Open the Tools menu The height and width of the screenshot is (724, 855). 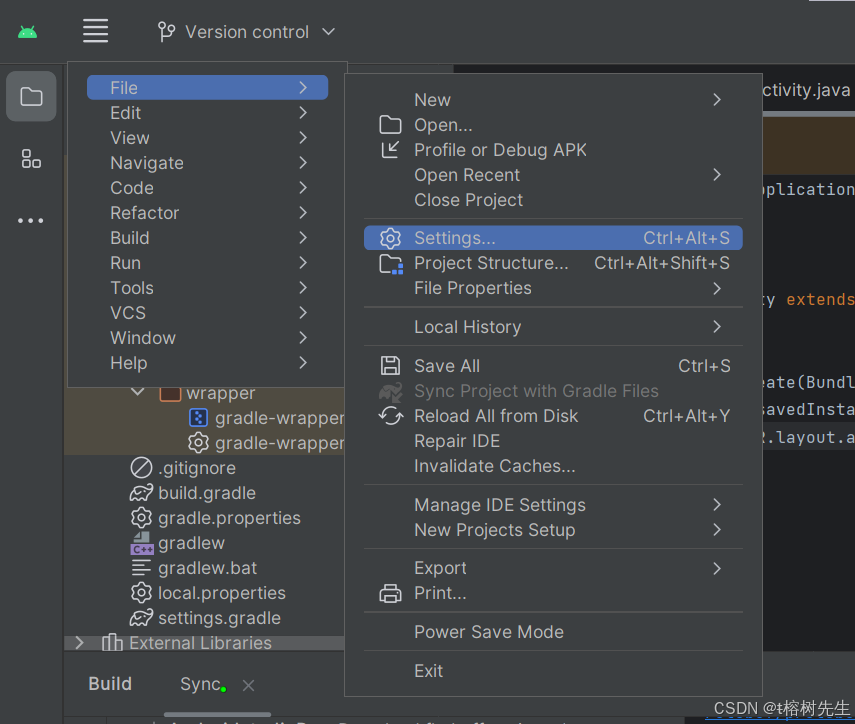pyautogui.click(x=207, y=288)
